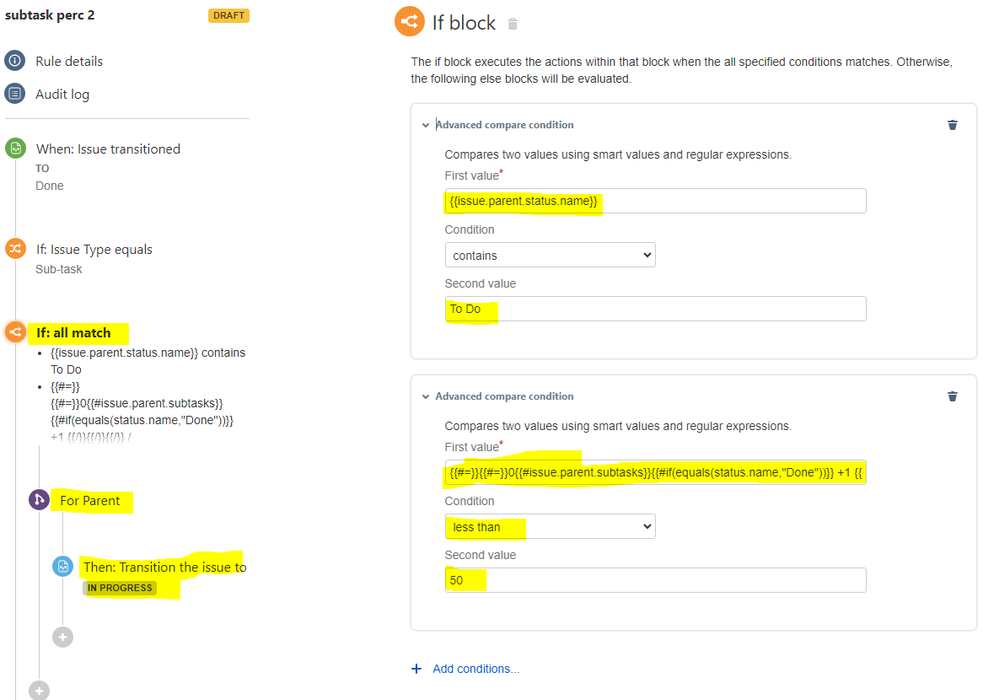This screenshot has height=700, width=999.
Task: Click the First value field with issue.parent.status.name
Action: pyautogui.click(x=656, y=201)
